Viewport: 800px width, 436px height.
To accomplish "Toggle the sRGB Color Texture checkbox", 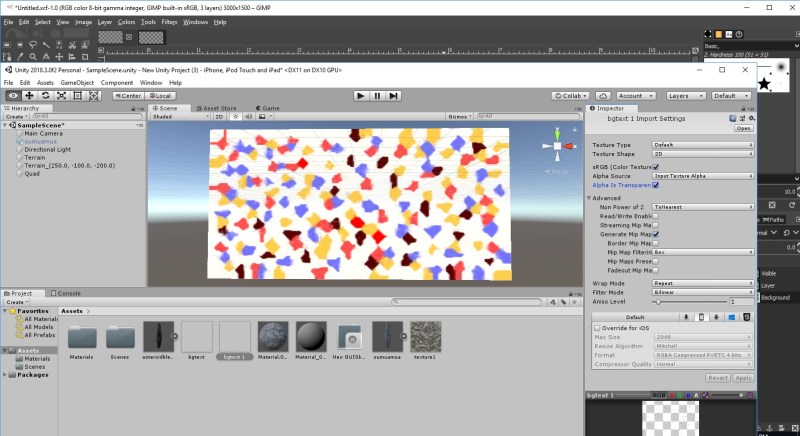I will coord(656,165).
